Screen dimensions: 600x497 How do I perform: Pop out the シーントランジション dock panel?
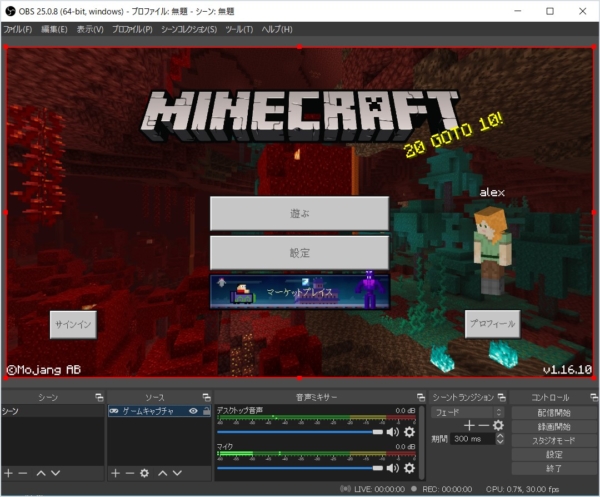click(502, 398)
